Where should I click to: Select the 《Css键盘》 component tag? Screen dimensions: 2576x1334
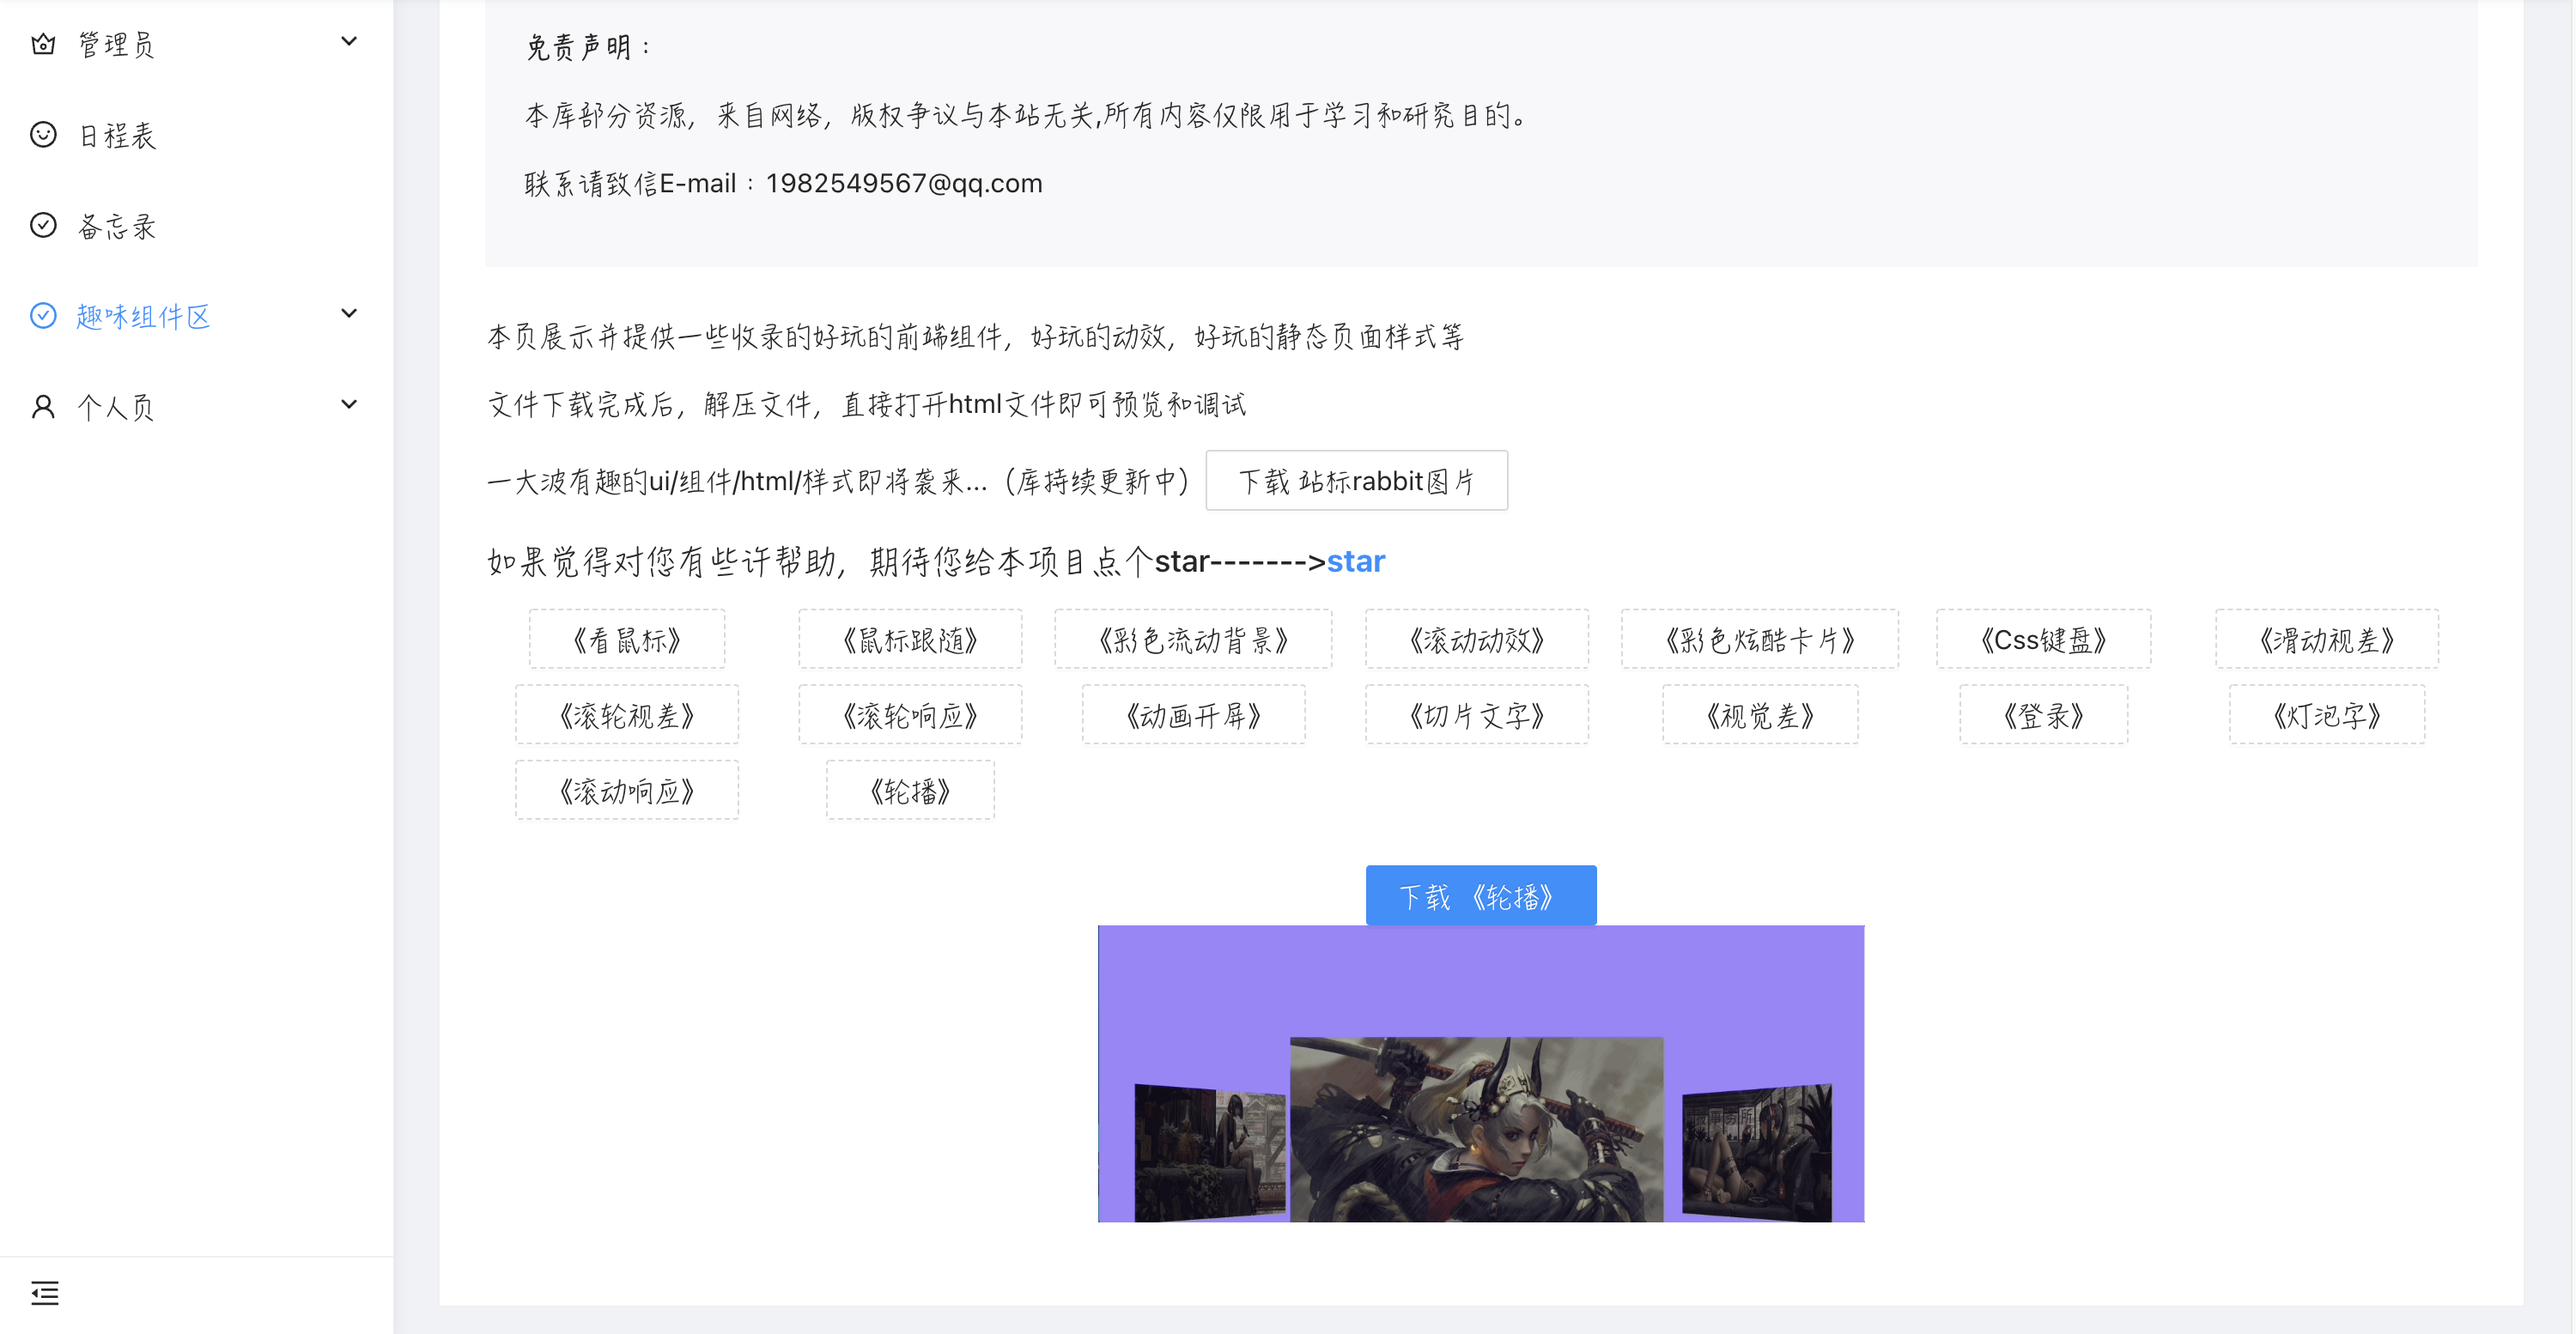(2043, 640)
